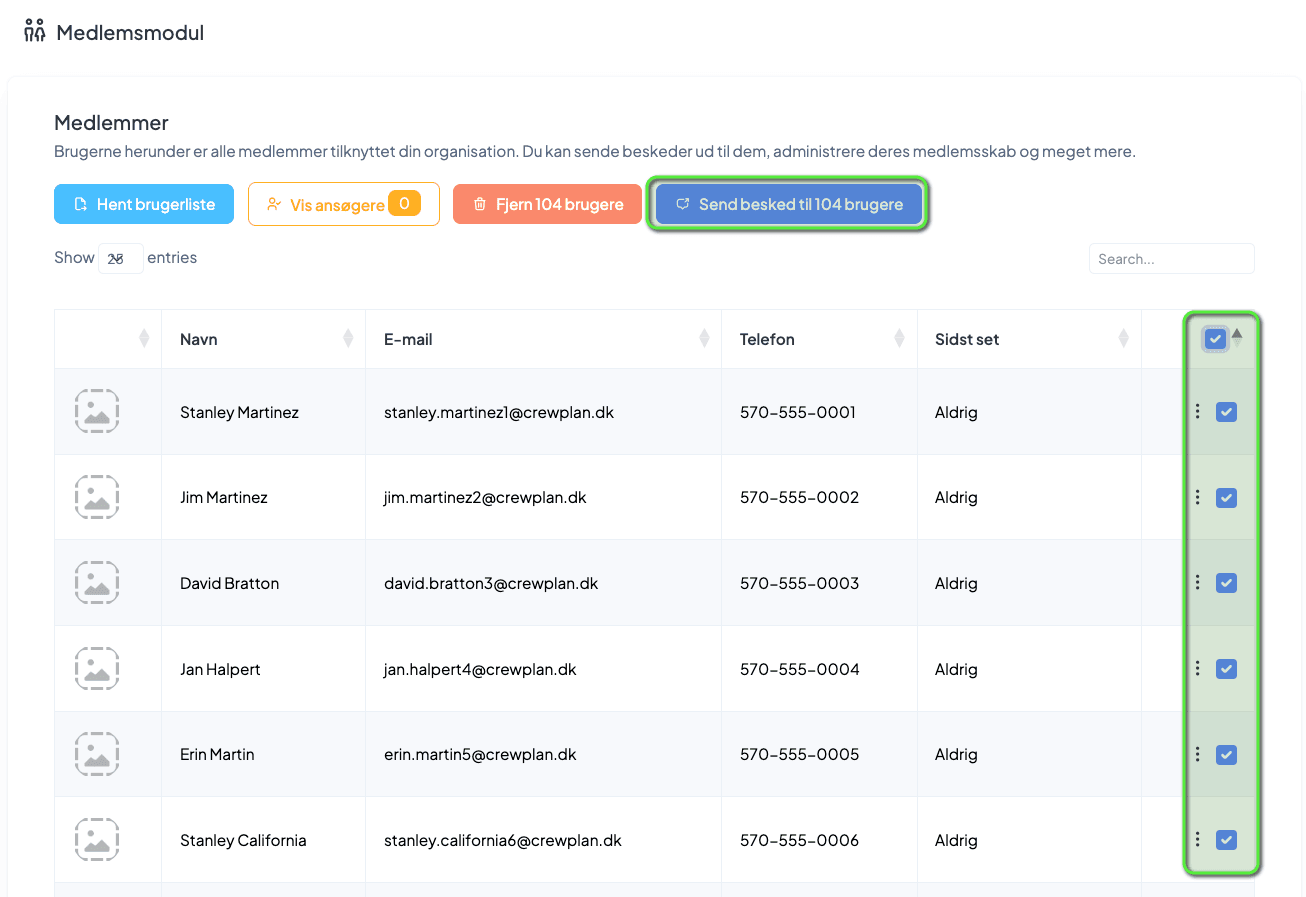This screenshot has width=1306, height=897.
Task: Download list with Hent brugerliste
Action: 144,204
